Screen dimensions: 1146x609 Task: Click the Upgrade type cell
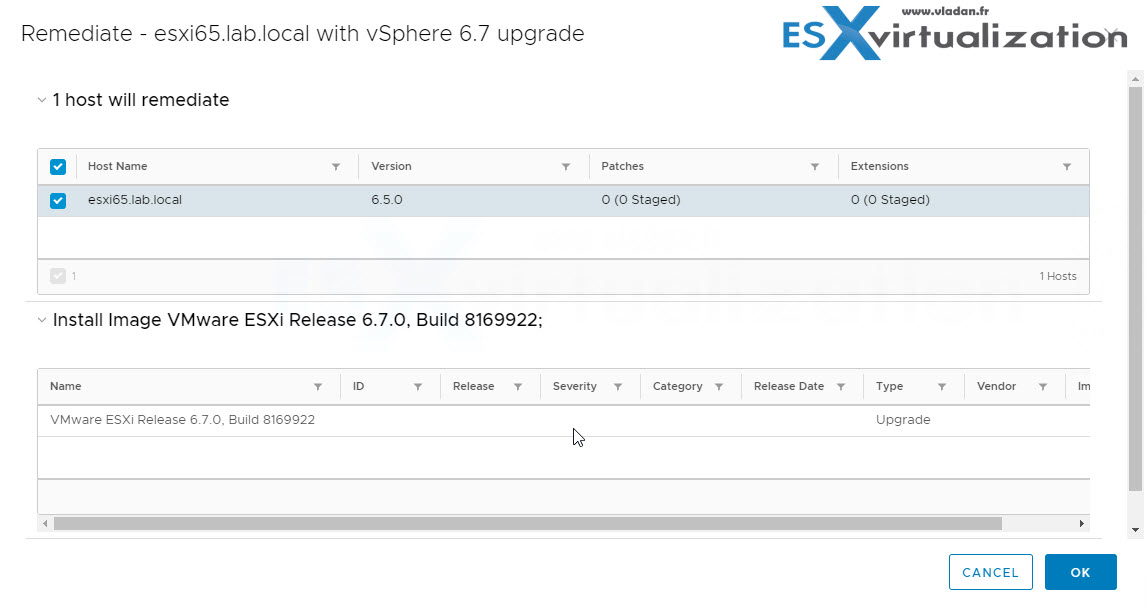(903, 420)
